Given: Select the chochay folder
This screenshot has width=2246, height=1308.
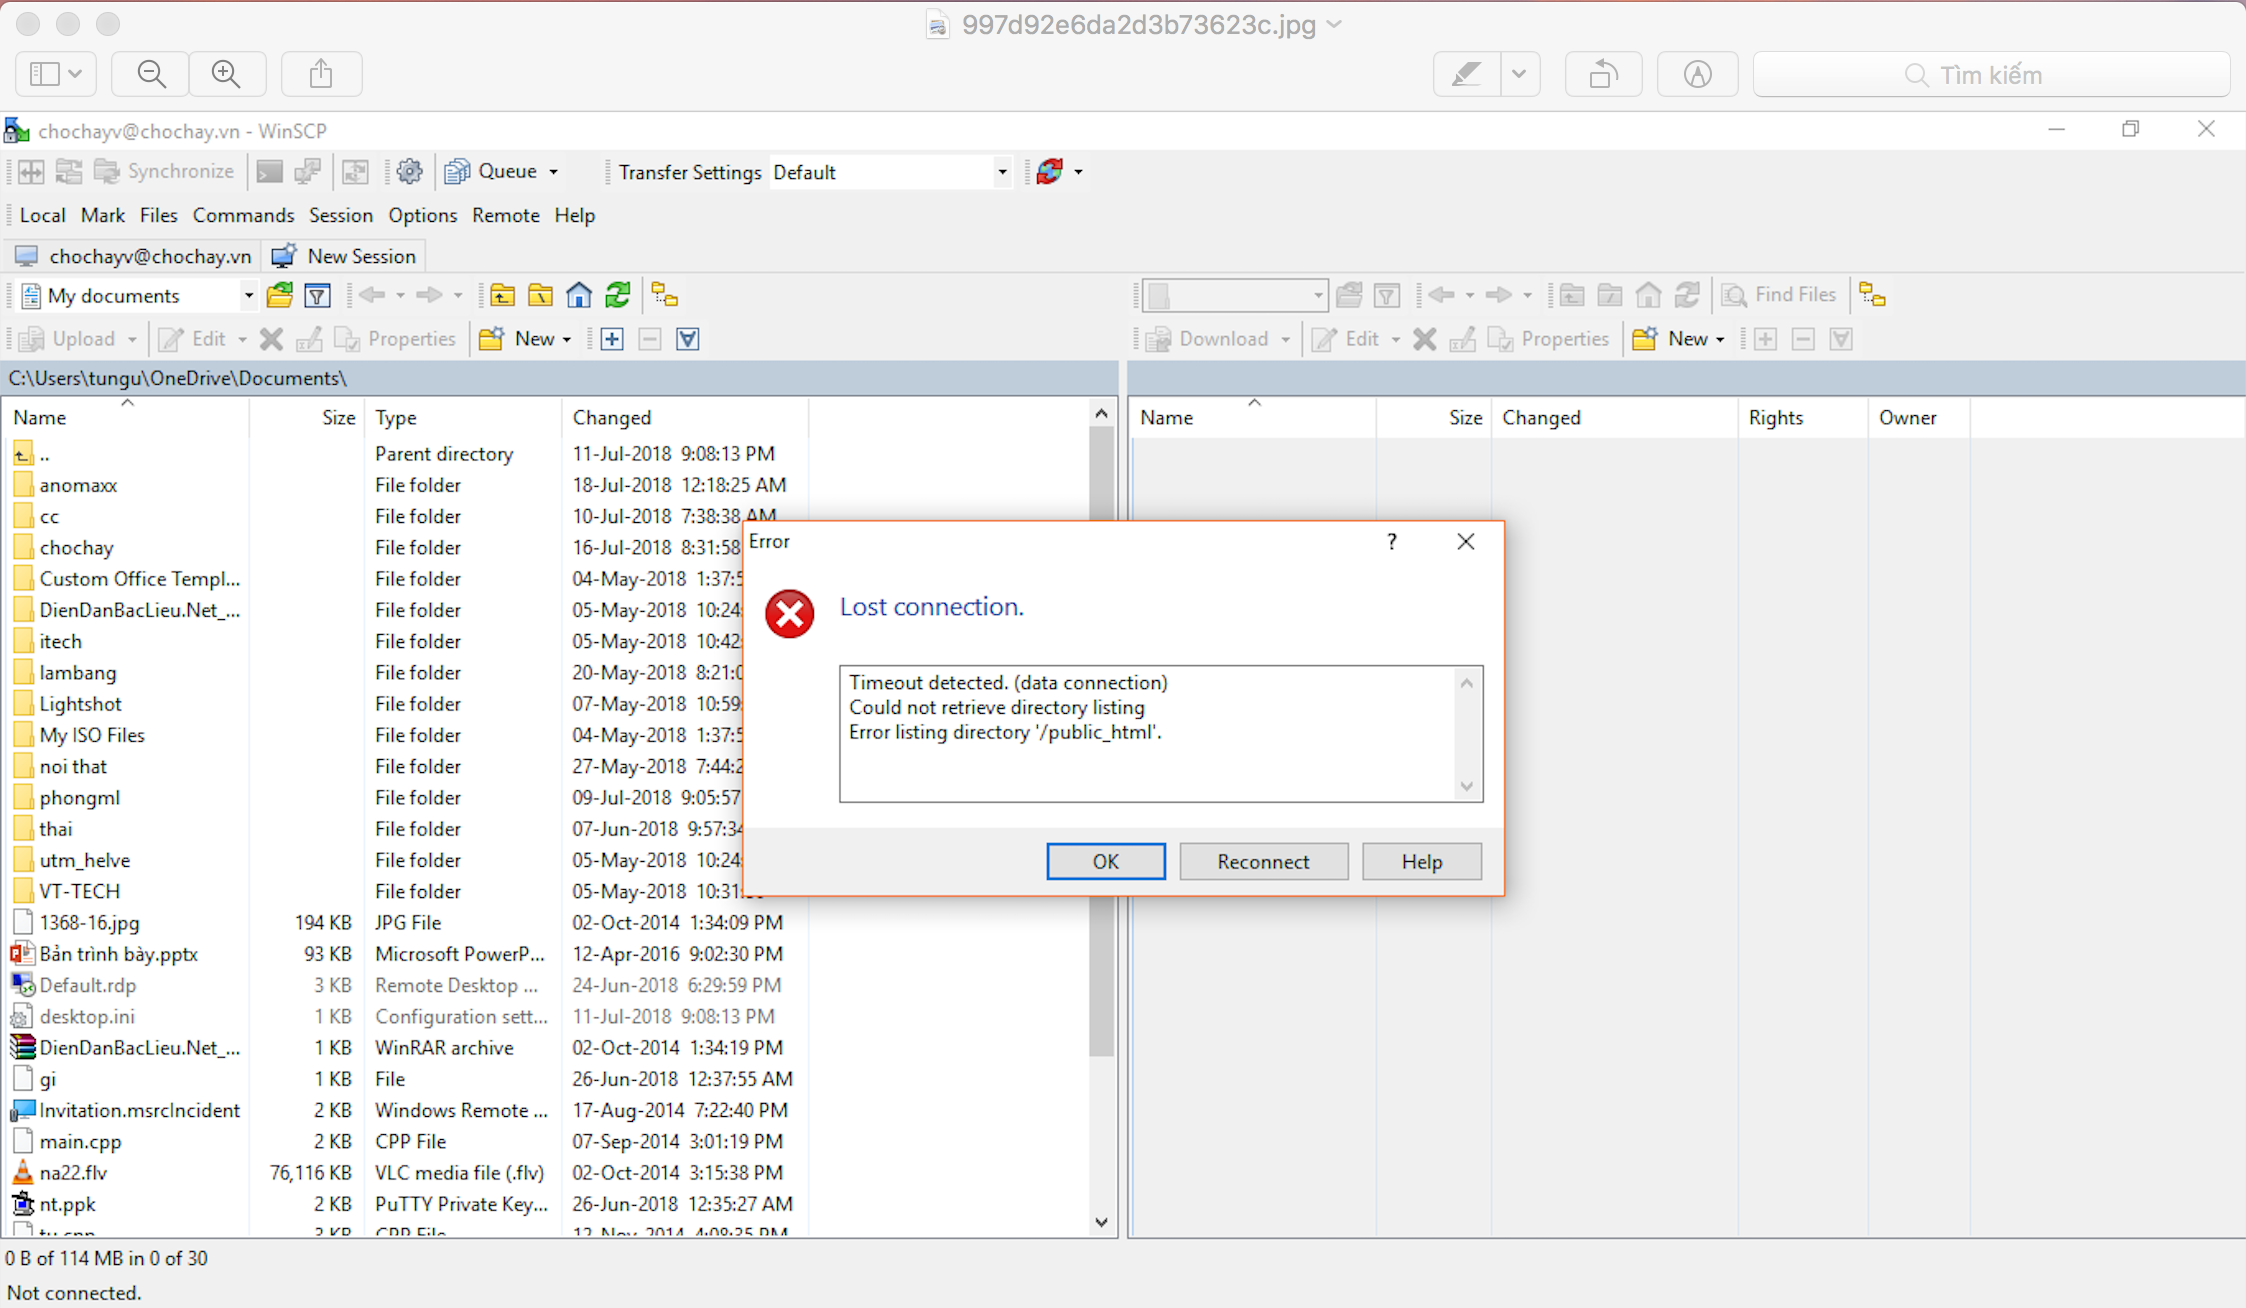Looking at the screenshot, I should pyautogui.click(x=76, y=547).
